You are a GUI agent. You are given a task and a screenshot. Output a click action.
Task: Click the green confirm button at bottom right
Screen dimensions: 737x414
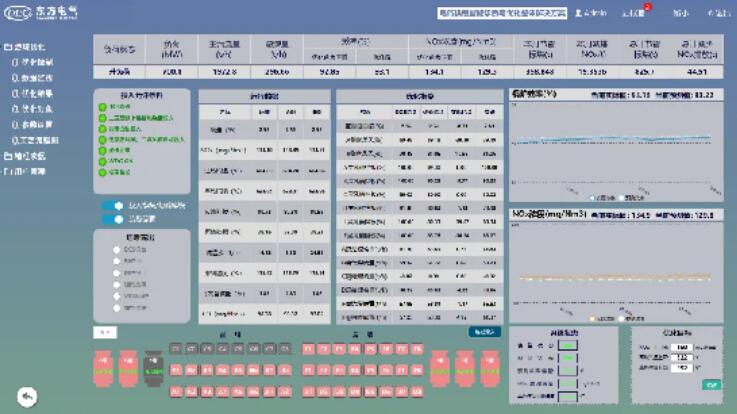point(710,385)
